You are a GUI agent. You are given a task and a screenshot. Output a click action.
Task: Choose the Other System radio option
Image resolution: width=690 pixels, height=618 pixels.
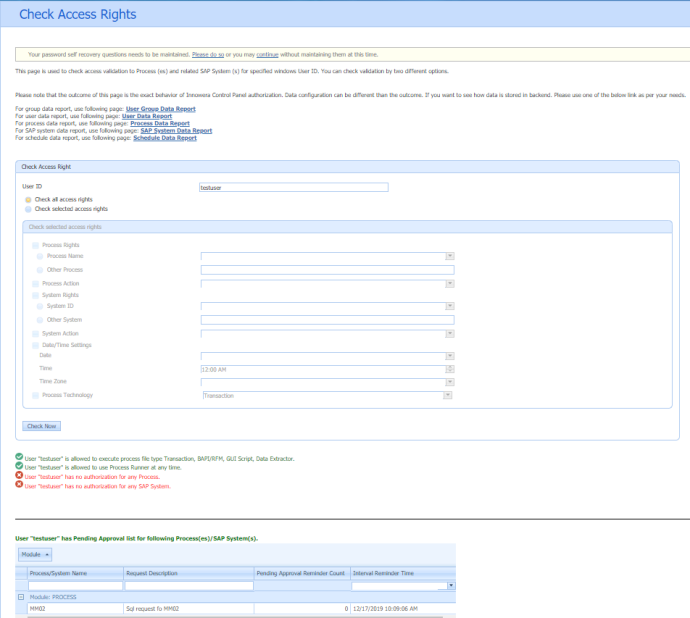(x=40, y=320)
